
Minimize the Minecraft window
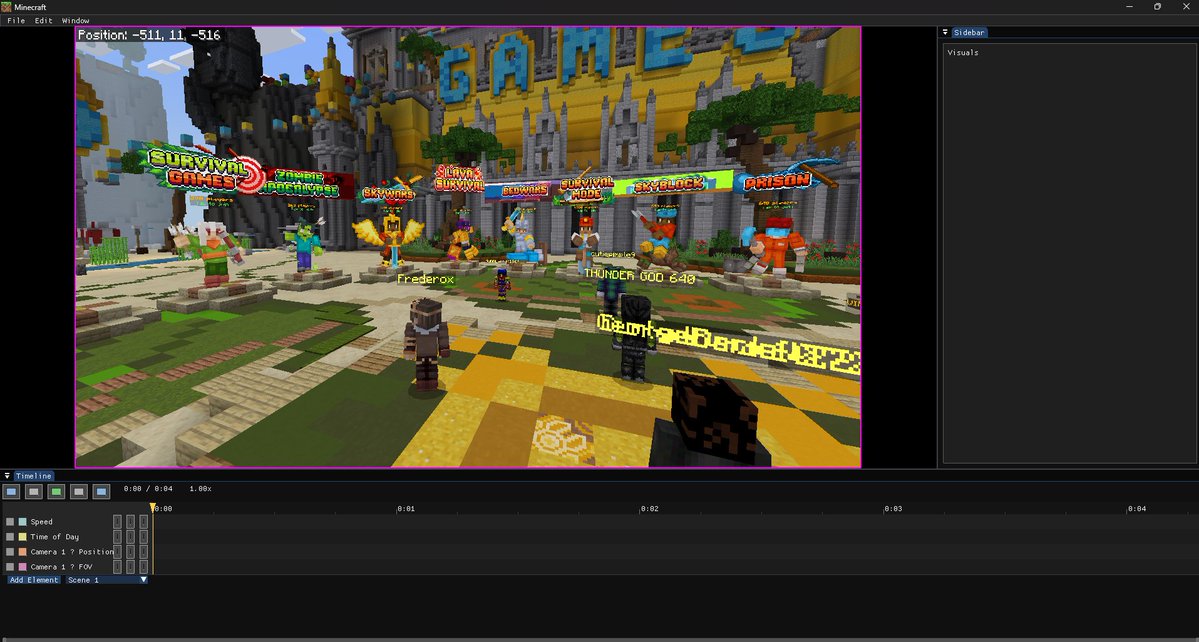[1130, 6]
